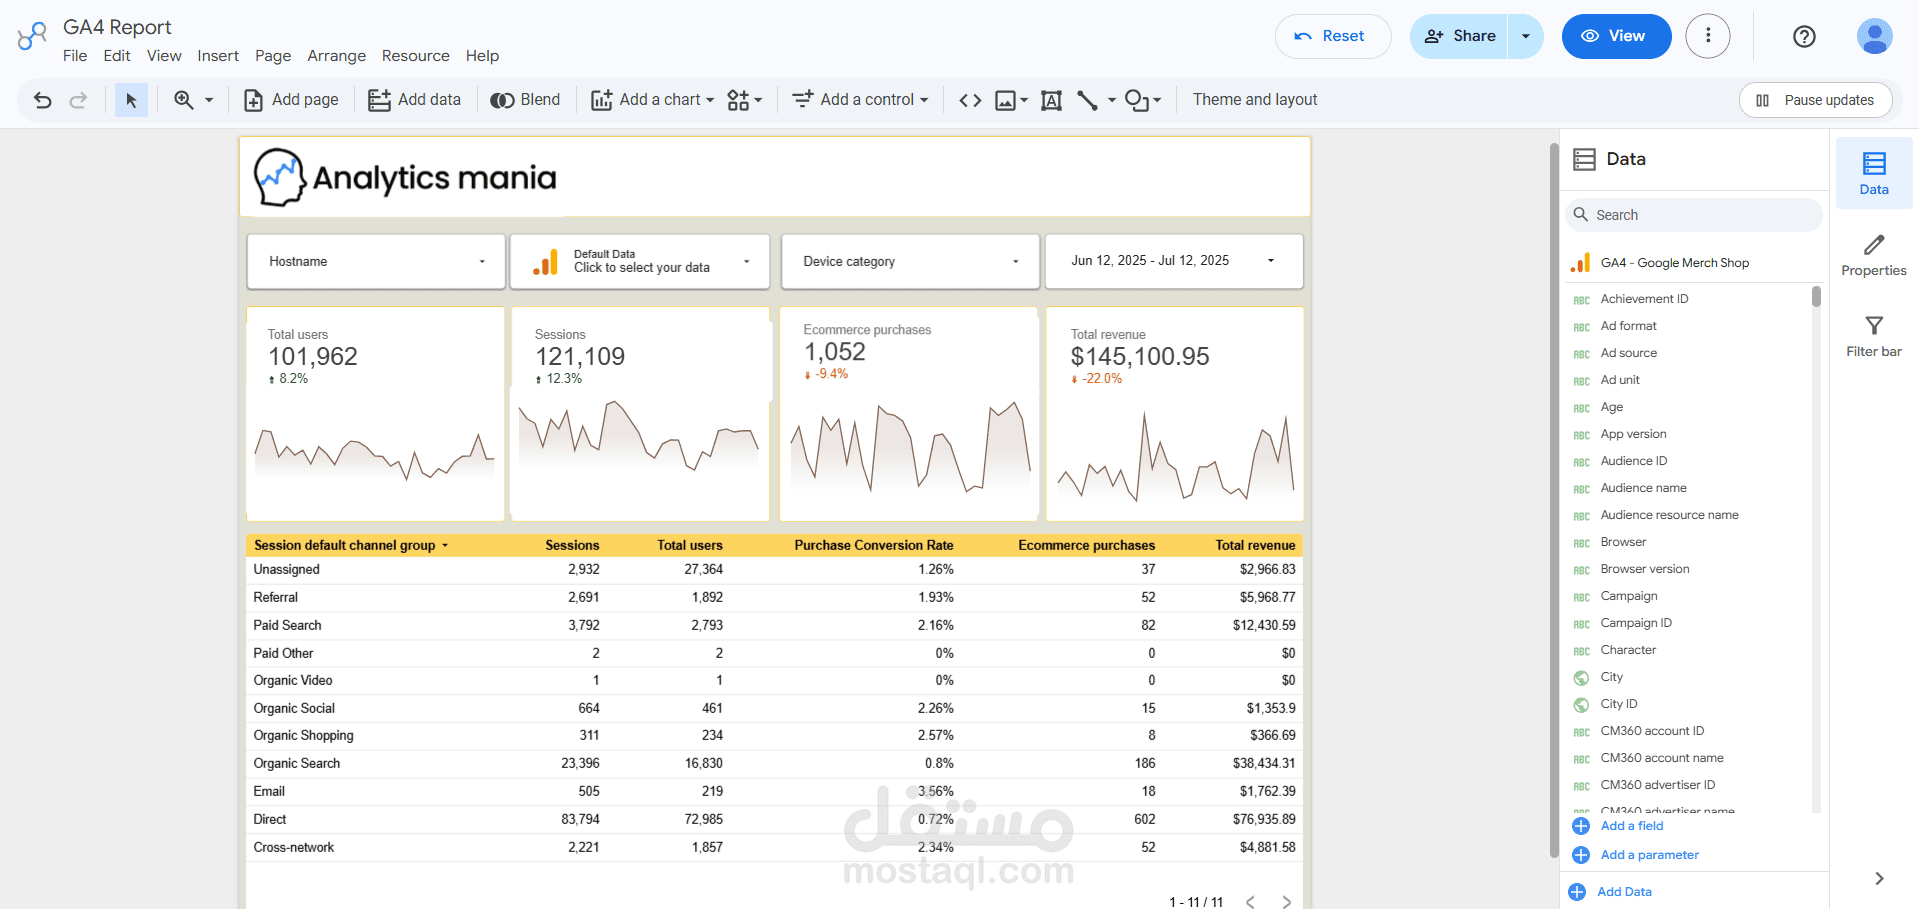The image size is (1919, 909).
Task: Activate the selection mode arrow tool
Action: click(131, 100)
